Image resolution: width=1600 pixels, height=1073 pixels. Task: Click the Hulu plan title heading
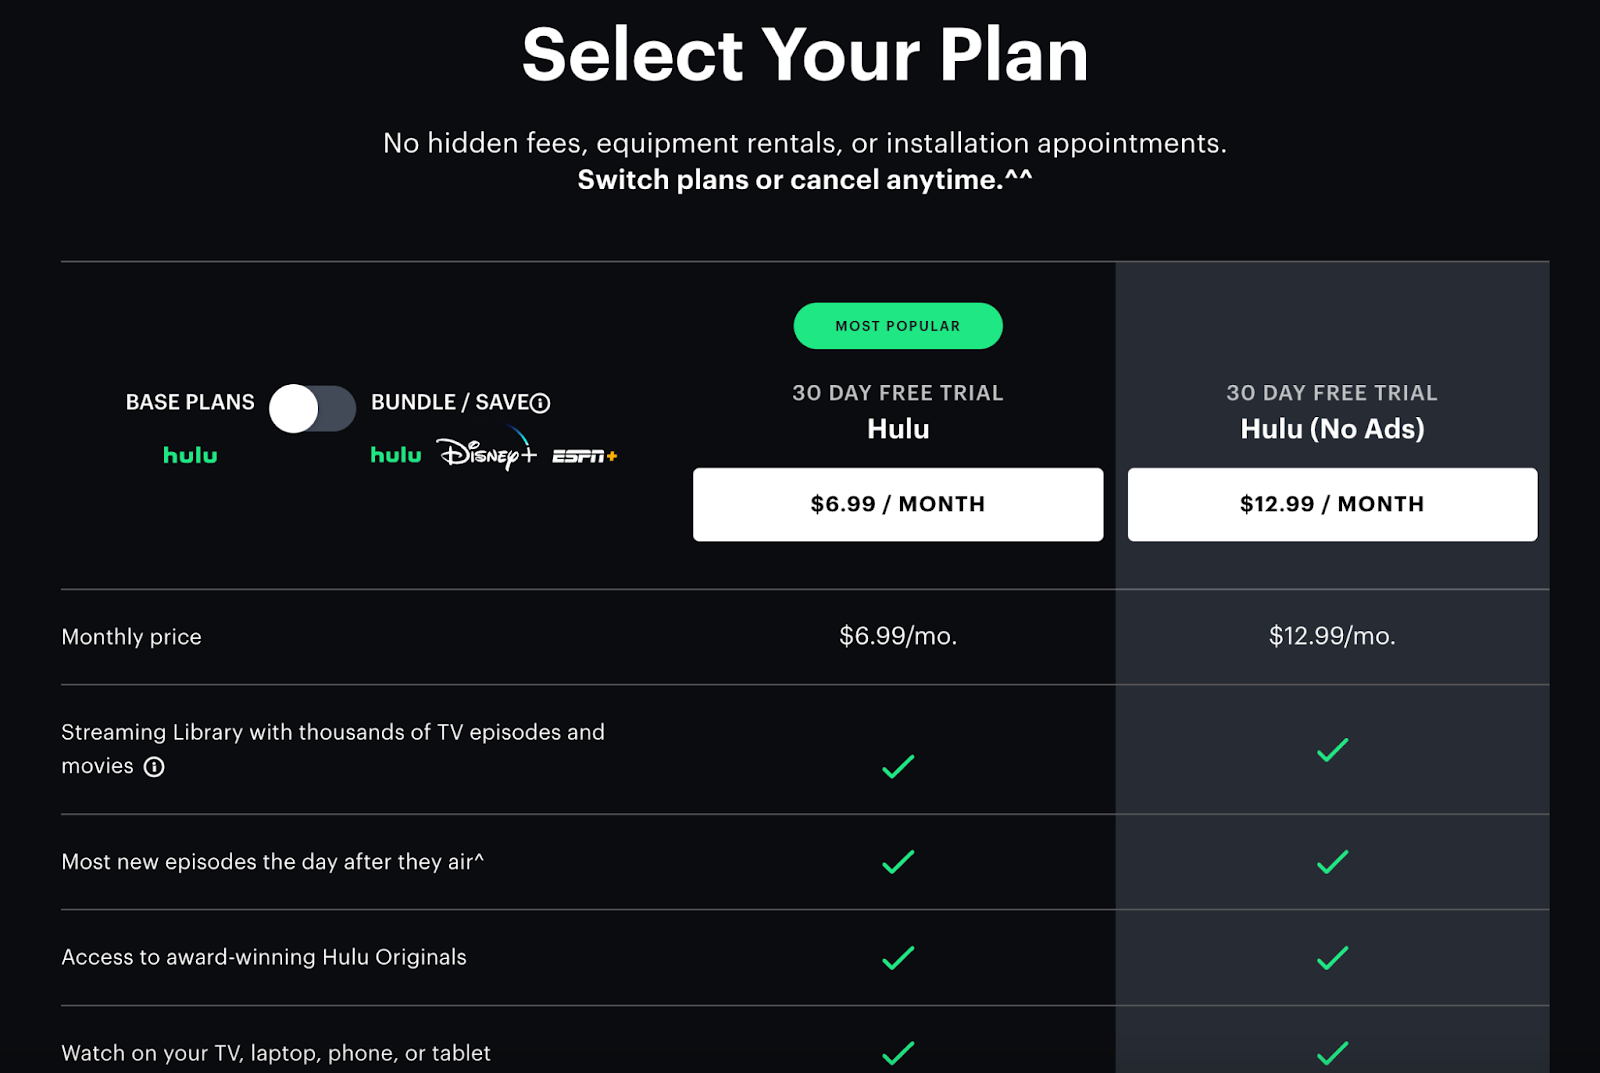click(x=898, y=429)
